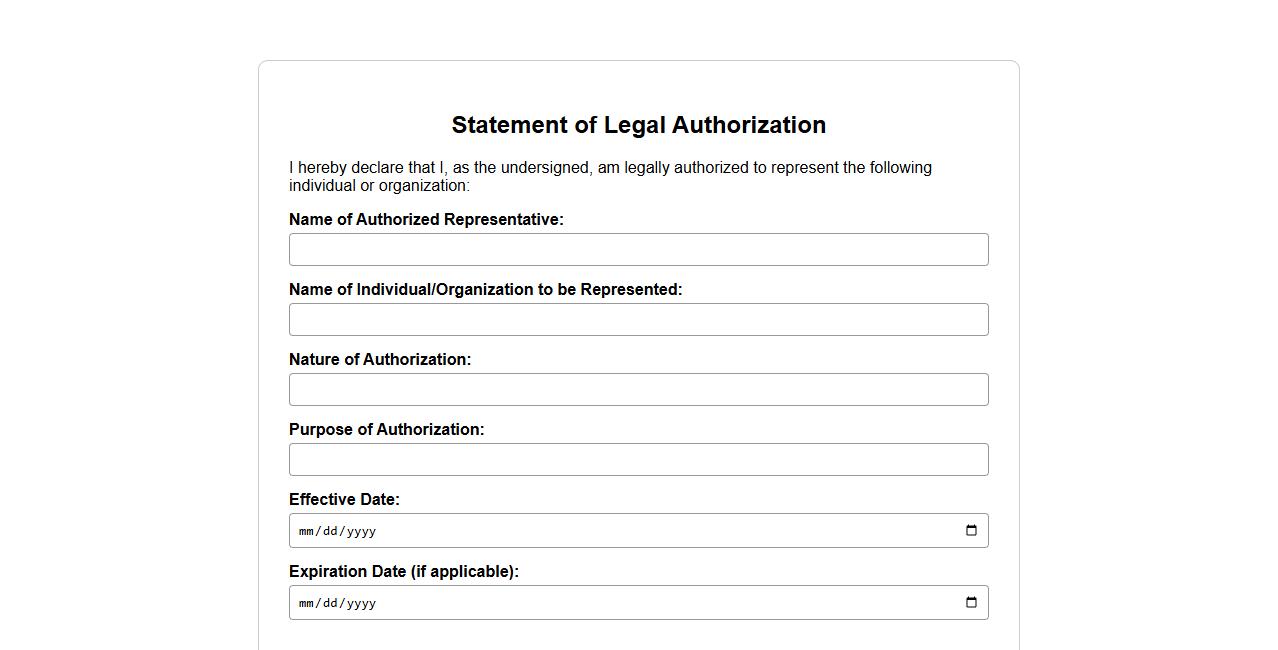
Task: Open the Effective Date calendar picker icon
Action: tap(971, 531)
